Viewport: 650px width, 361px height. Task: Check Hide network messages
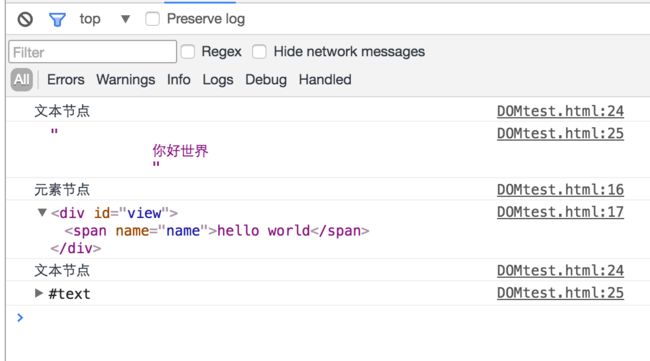click(259, 52)
